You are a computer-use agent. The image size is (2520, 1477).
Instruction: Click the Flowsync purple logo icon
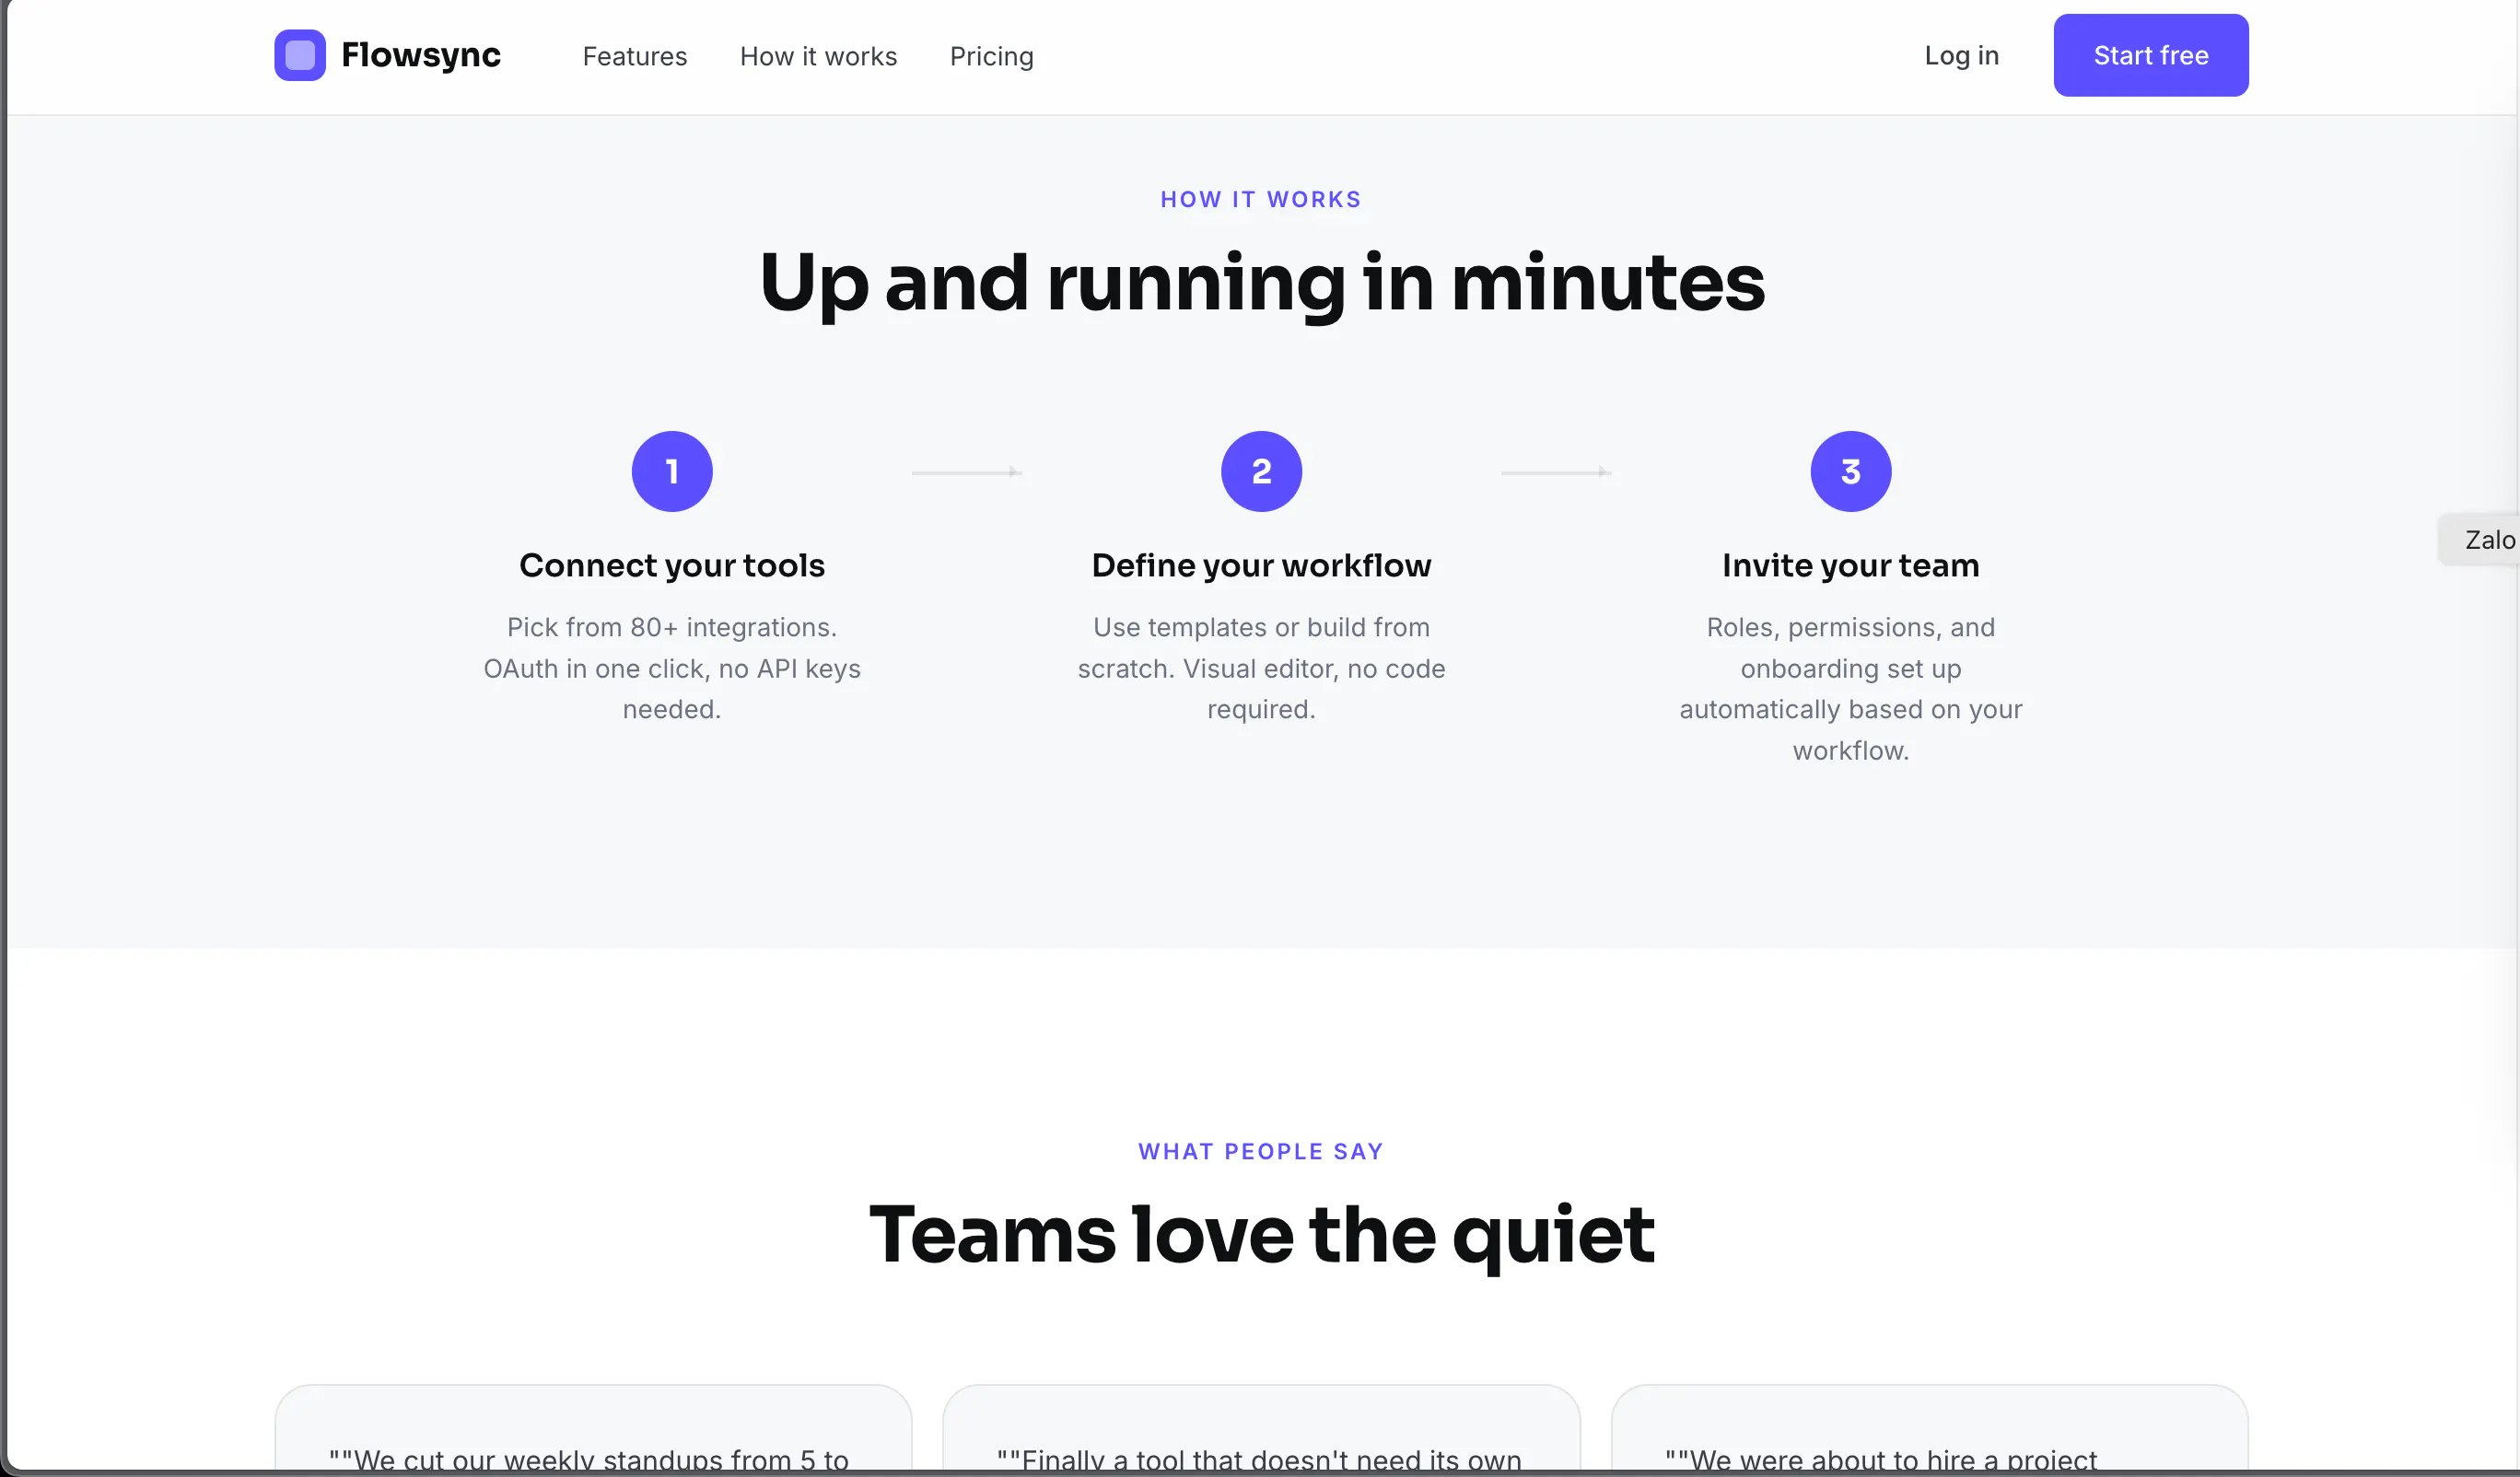click(x=300, y=55)
